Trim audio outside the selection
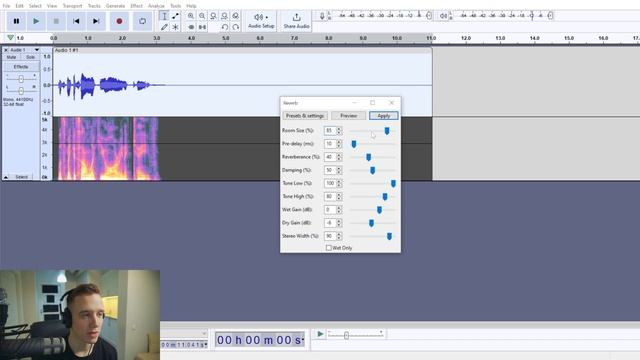640x360 pixels. (191, 27)
